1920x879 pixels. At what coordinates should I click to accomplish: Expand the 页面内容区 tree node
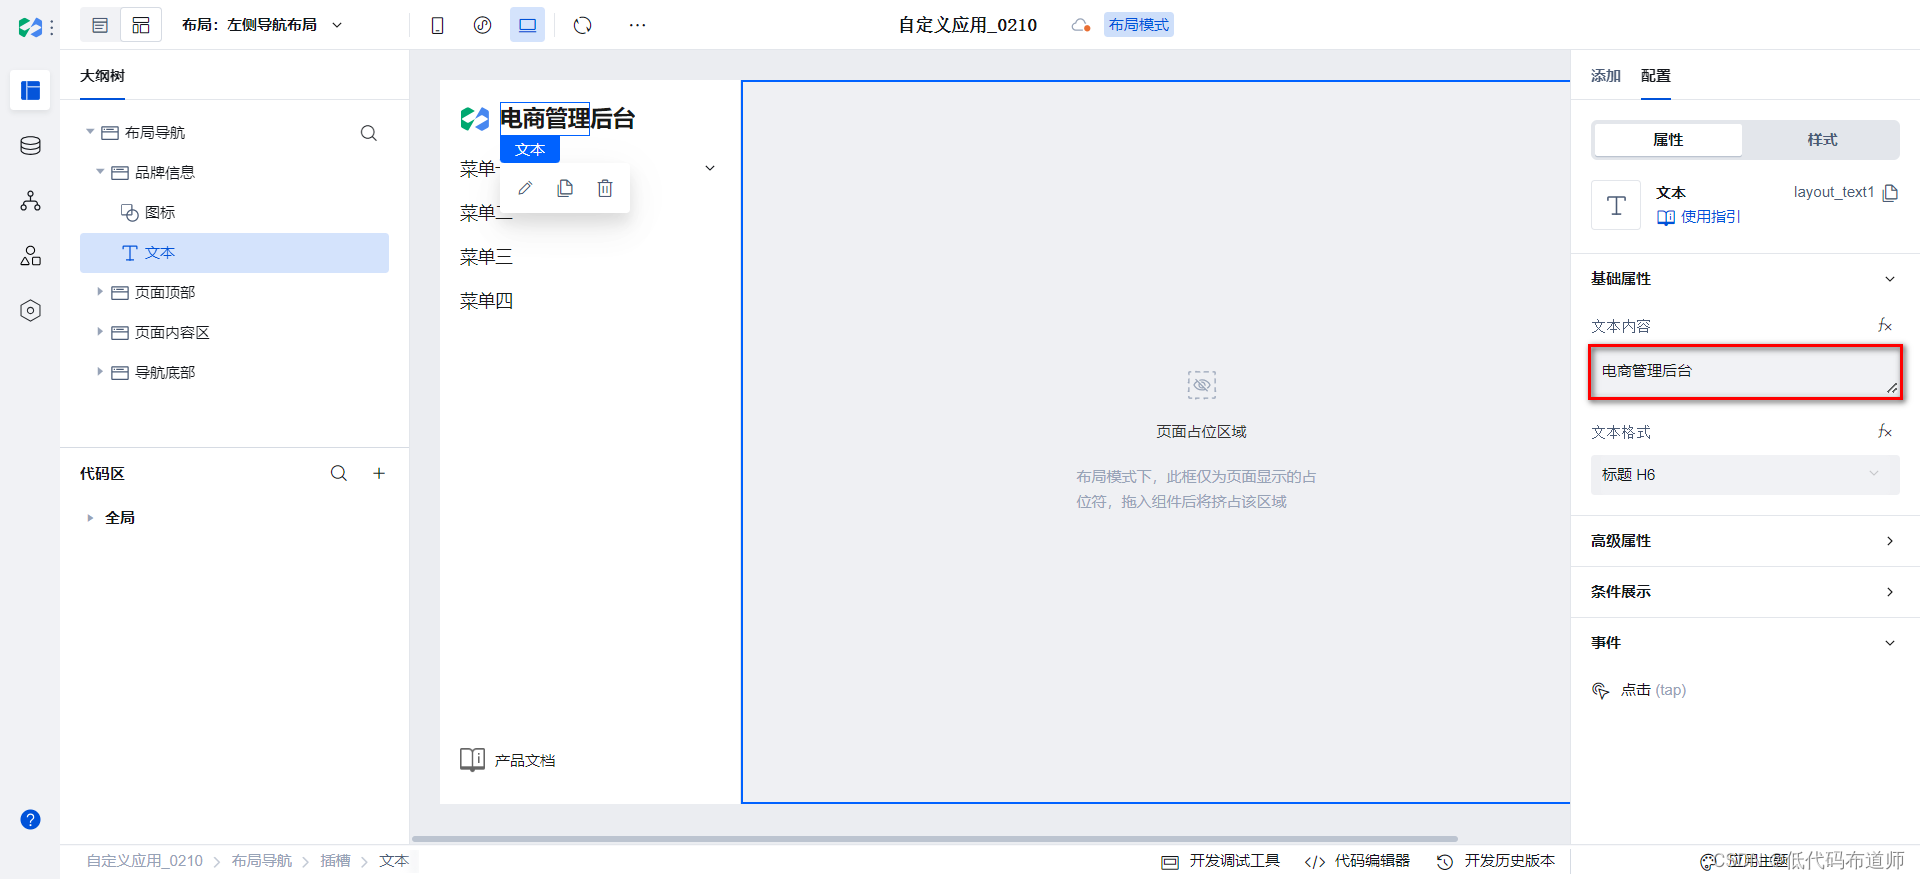100,332
